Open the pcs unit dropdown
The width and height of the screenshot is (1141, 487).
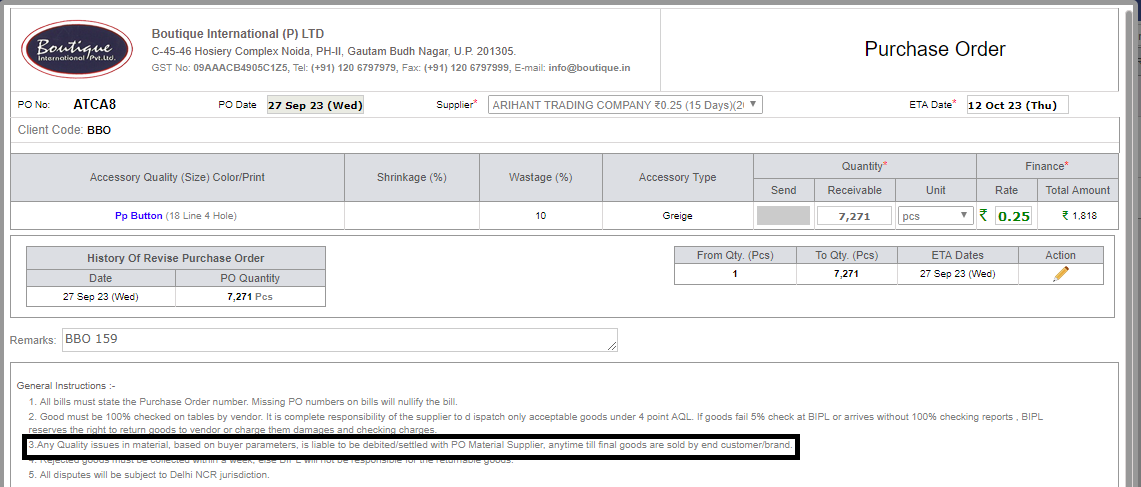coord(935,215)
